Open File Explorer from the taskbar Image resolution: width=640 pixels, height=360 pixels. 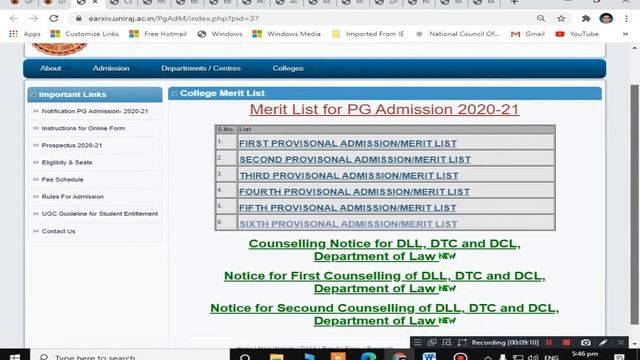(277, 356)
